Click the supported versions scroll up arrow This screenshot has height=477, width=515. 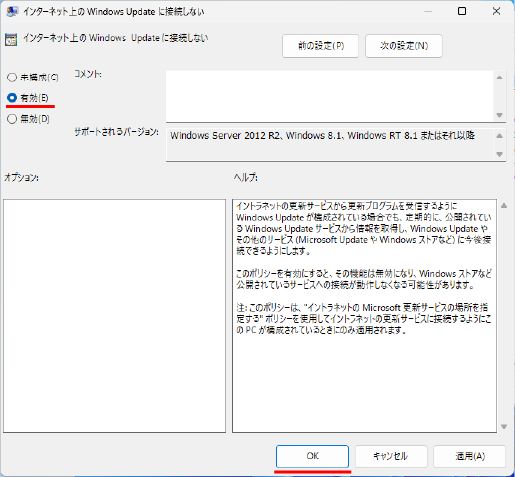[499, 136]
